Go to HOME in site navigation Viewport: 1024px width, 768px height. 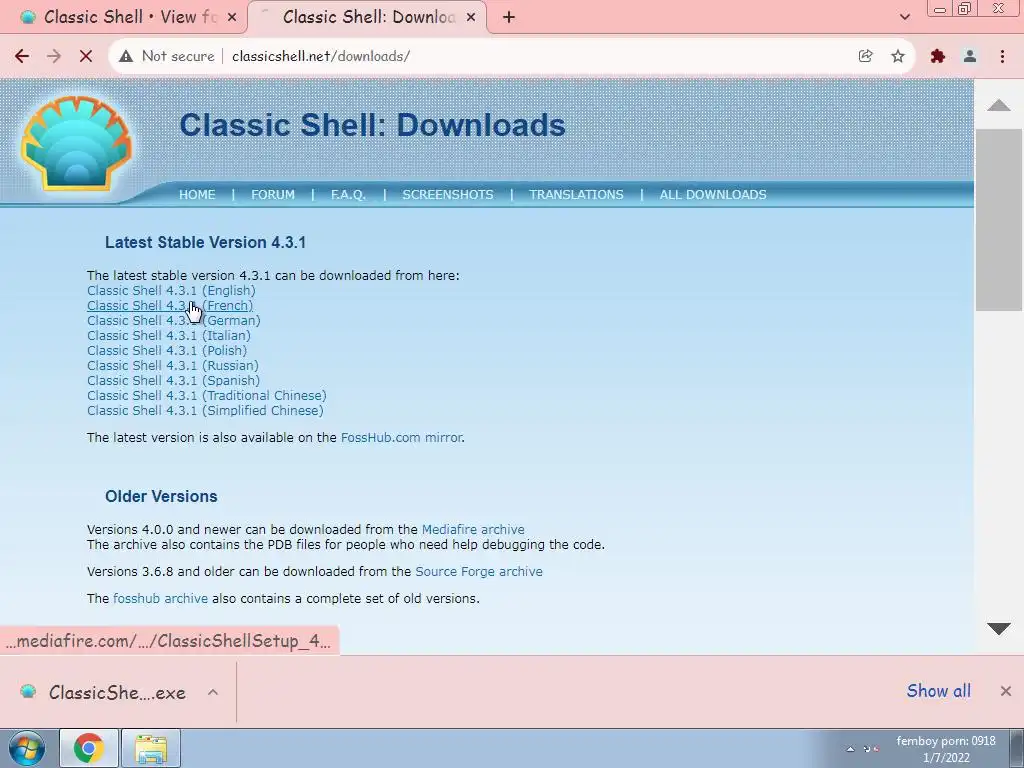click(197, 195)
